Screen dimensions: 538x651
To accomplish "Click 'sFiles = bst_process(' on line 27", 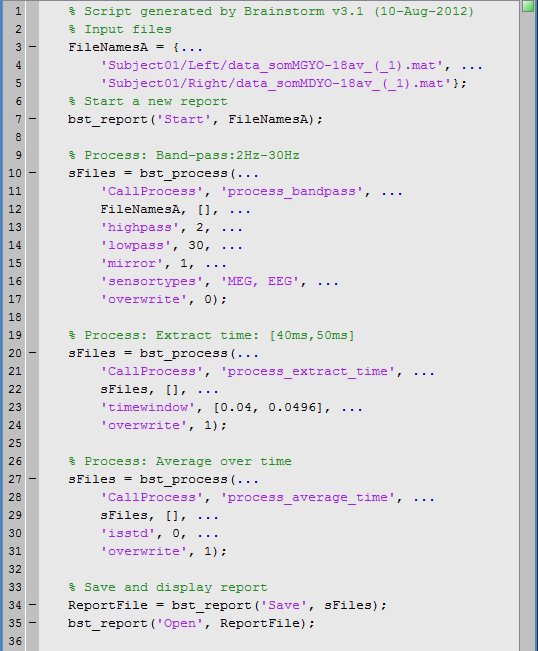I will point(152,480).
